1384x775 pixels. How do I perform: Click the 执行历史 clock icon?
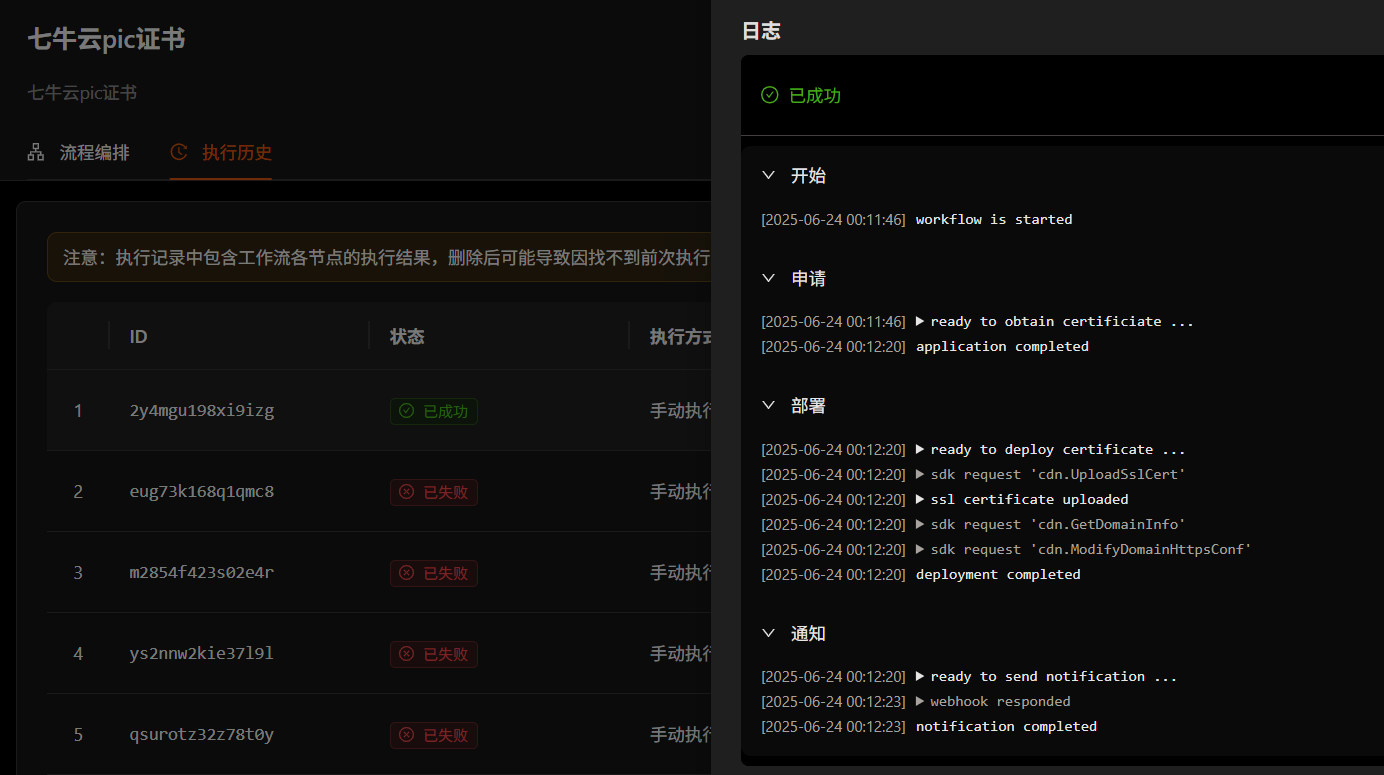(x=179, y=153)
